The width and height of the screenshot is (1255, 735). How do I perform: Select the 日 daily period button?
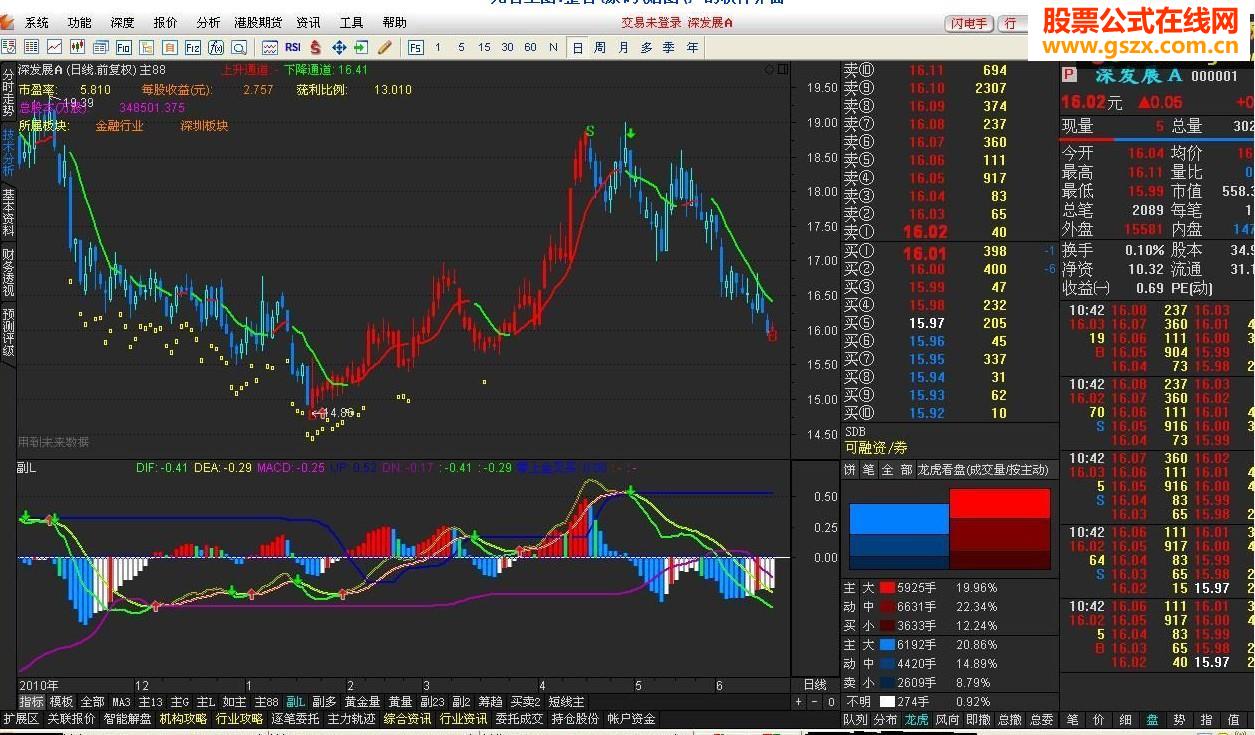[577, 47]
